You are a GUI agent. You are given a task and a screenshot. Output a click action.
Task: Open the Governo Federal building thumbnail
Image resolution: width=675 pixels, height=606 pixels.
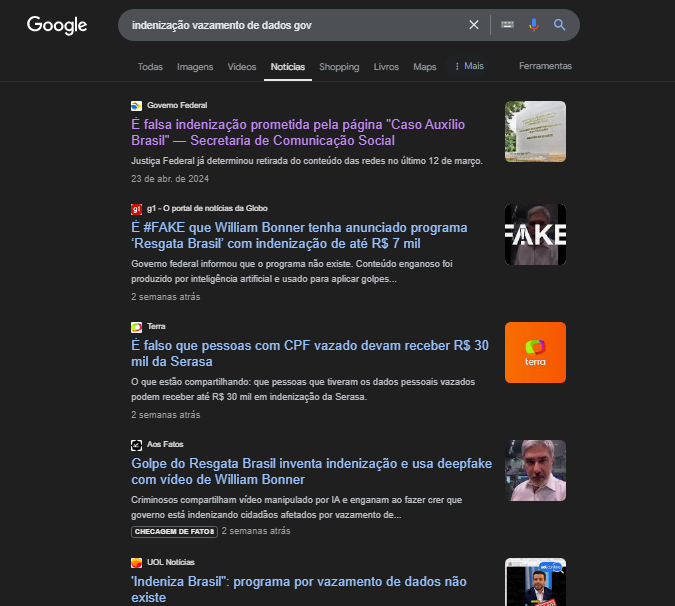536,132
